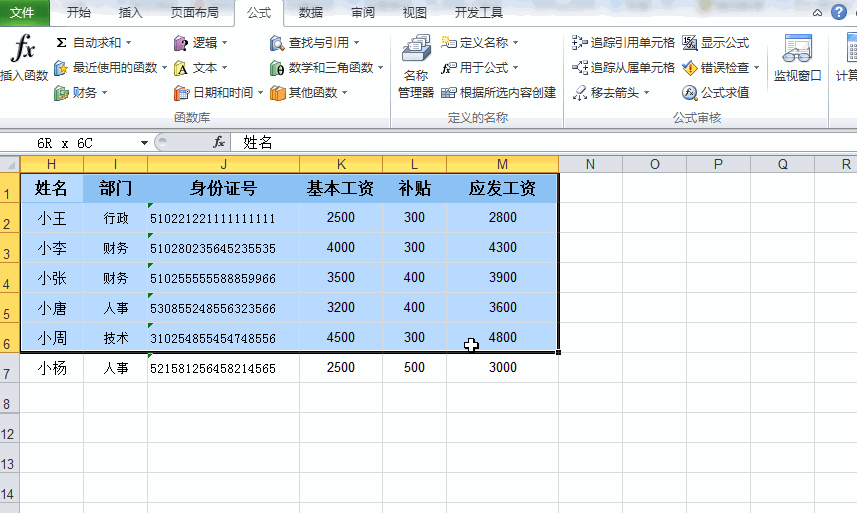Click Create from Selection (根据所选内容创建)
857x513 pixels.
pyautogui.click(x=498, y=93)
